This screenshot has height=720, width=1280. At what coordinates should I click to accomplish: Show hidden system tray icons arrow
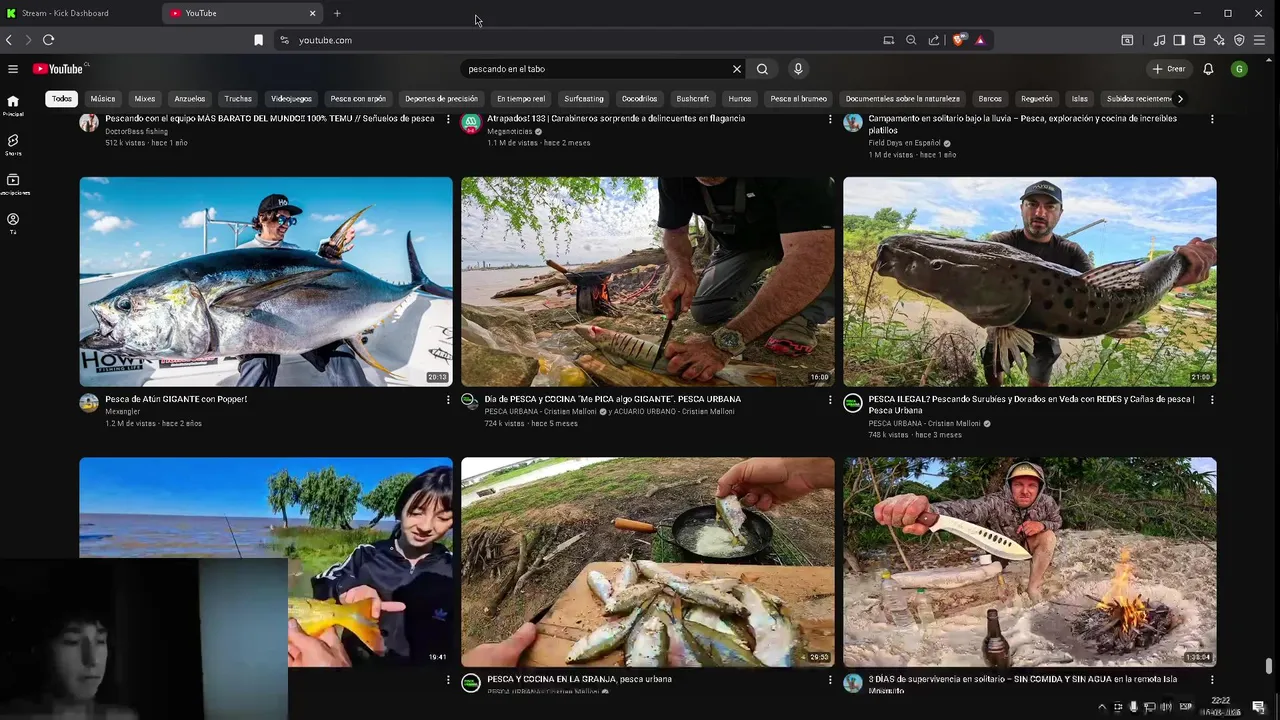coord(1102,707)
